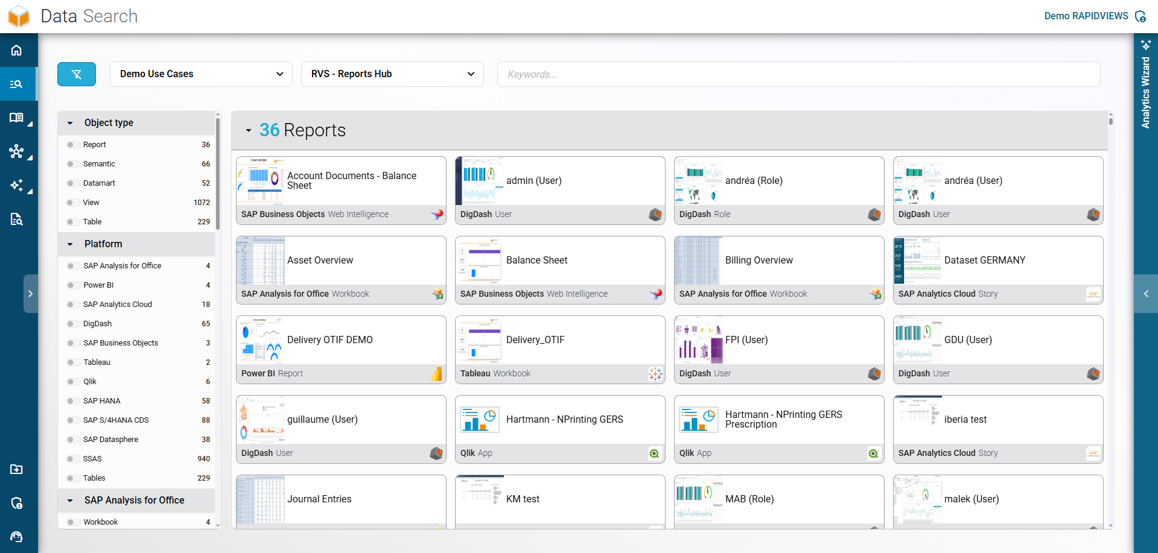Click the Asset Overview thumbnail image
This screenshot has height=553, width=1158.
pos(260,261)
